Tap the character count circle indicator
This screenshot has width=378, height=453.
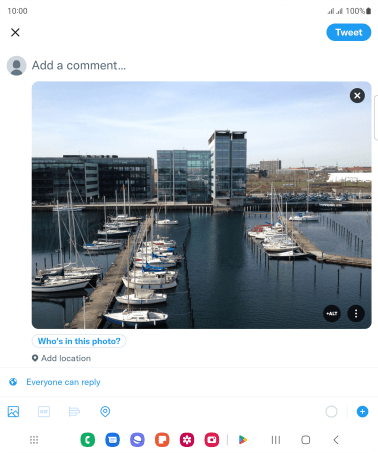coord(331,412)
